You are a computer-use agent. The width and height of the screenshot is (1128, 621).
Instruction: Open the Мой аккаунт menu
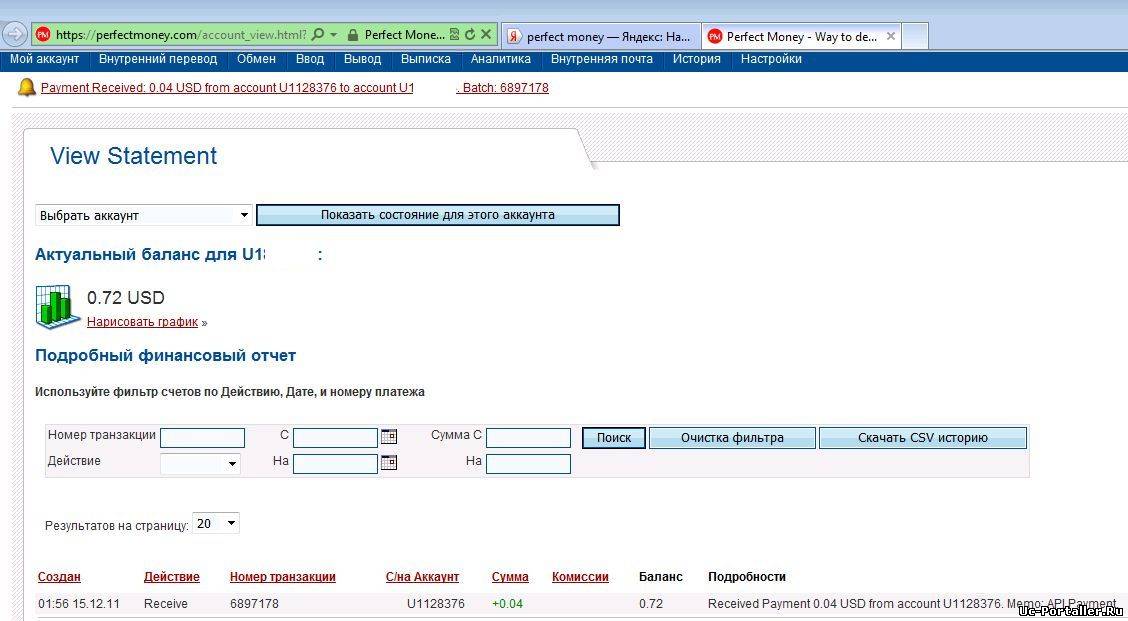click(x=45, y=59)
